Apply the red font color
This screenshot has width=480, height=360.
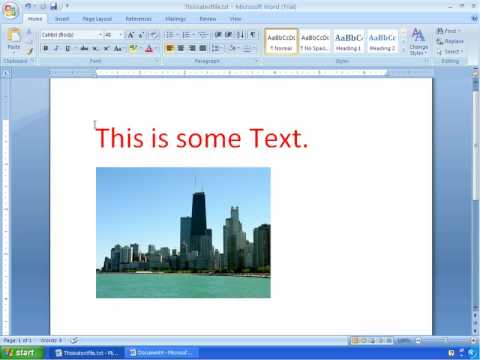(x=149, y=49)
